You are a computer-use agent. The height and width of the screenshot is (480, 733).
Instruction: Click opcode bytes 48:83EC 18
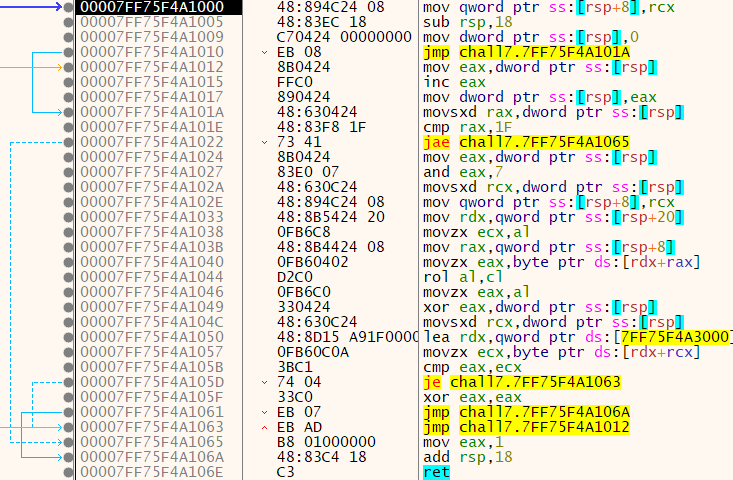click(x=322, y=22)
